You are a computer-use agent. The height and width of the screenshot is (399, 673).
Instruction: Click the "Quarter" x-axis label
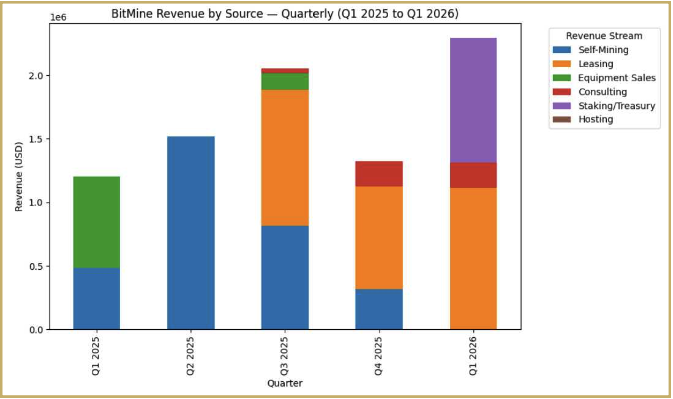pos(285,383)
